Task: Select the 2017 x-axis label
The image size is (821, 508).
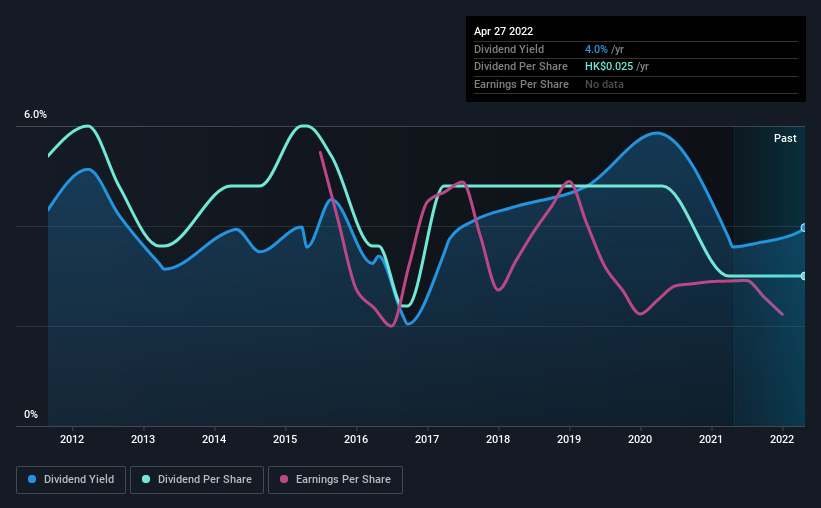Action: tap(427, 439)
